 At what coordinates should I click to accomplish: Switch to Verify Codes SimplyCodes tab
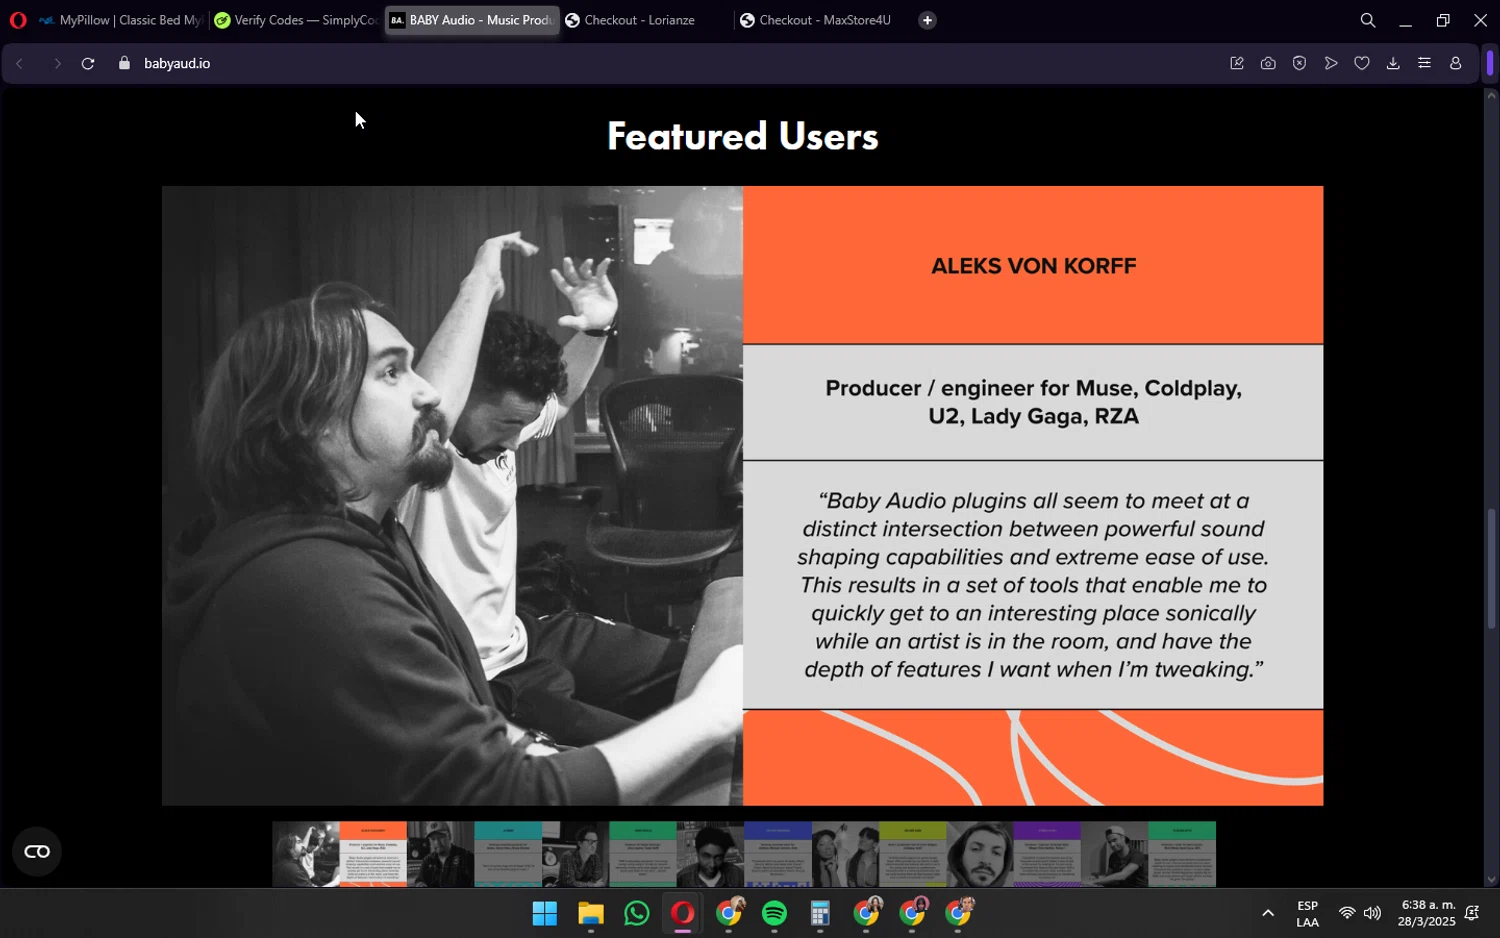click(x=296, y=20)
